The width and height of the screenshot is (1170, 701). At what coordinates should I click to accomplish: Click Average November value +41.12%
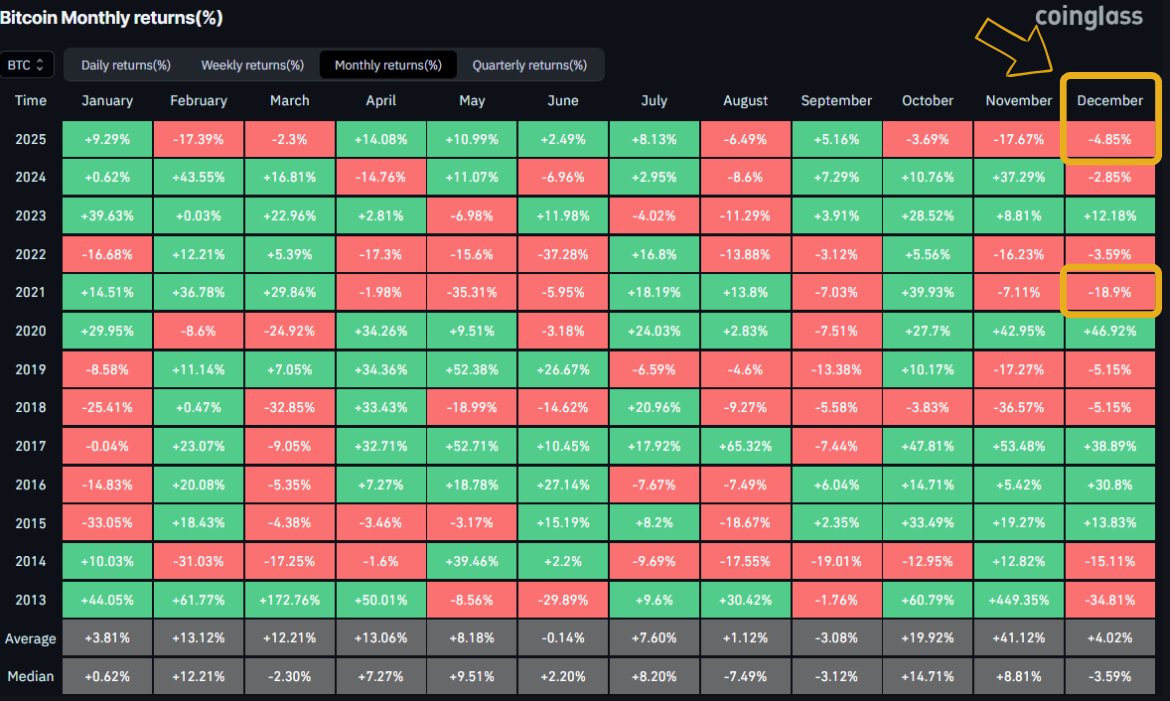tap(1019, 638)
